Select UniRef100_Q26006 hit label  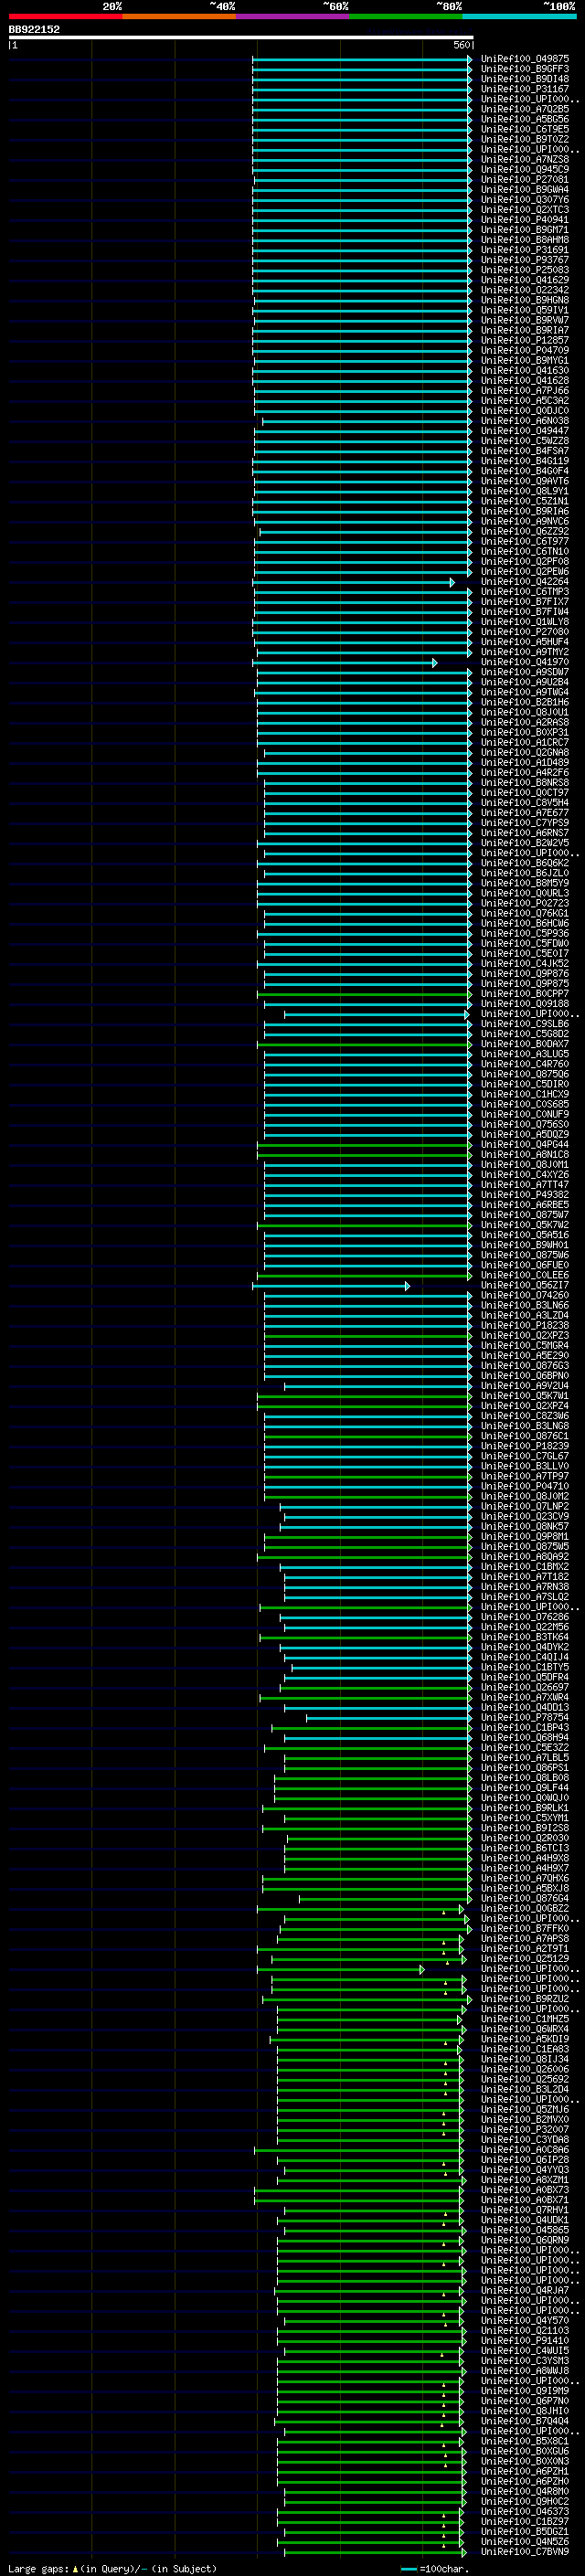(x=524, y=2070)
